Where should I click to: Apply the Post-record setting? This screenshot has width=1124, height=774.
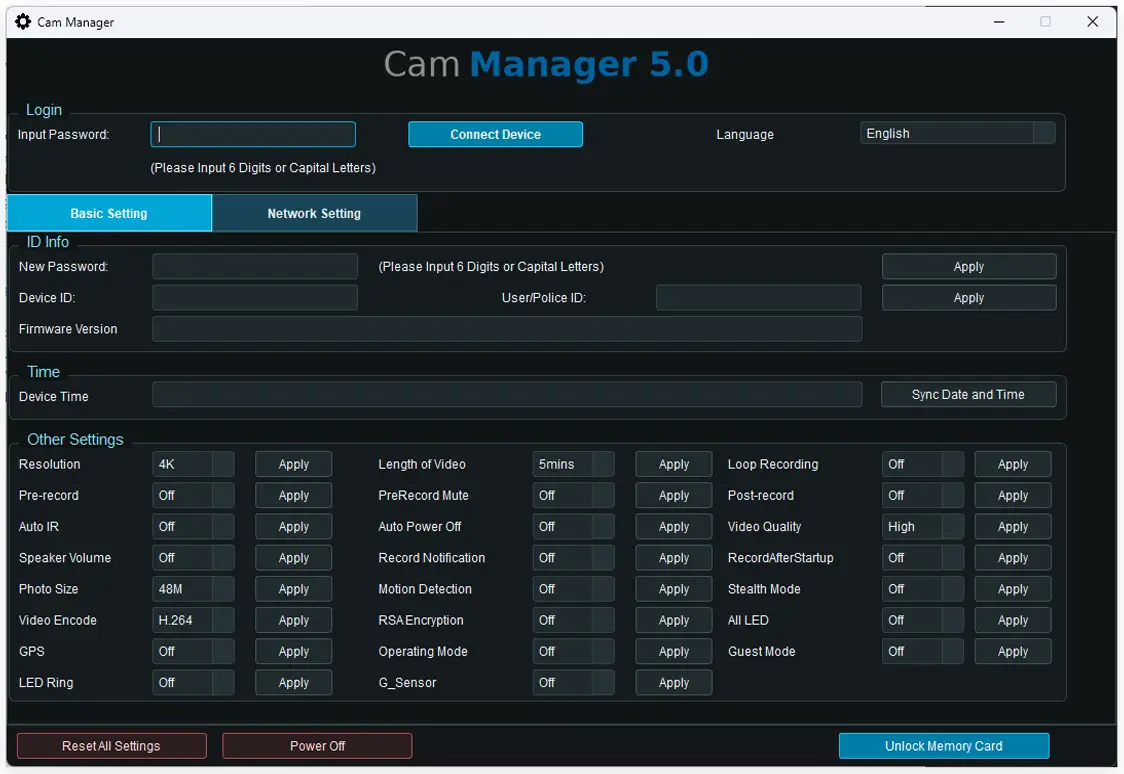click(1013, 495)
